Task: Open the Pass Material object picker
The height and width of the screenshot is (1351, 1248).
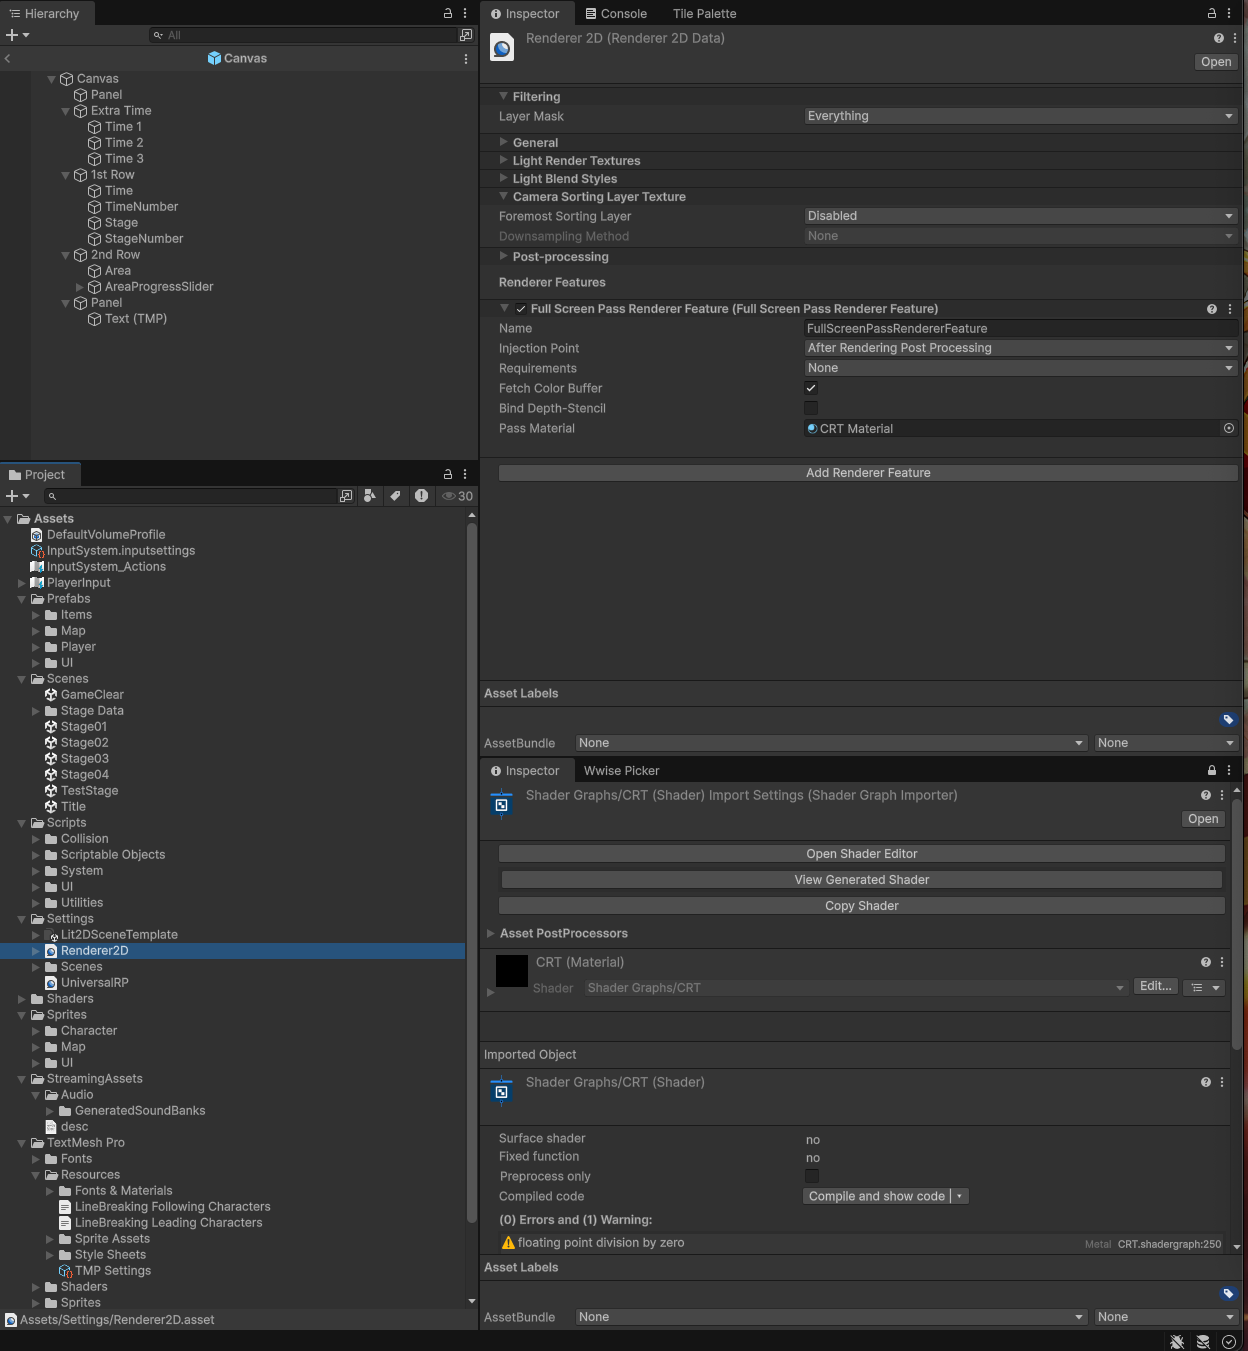Action: [1229, 428]
